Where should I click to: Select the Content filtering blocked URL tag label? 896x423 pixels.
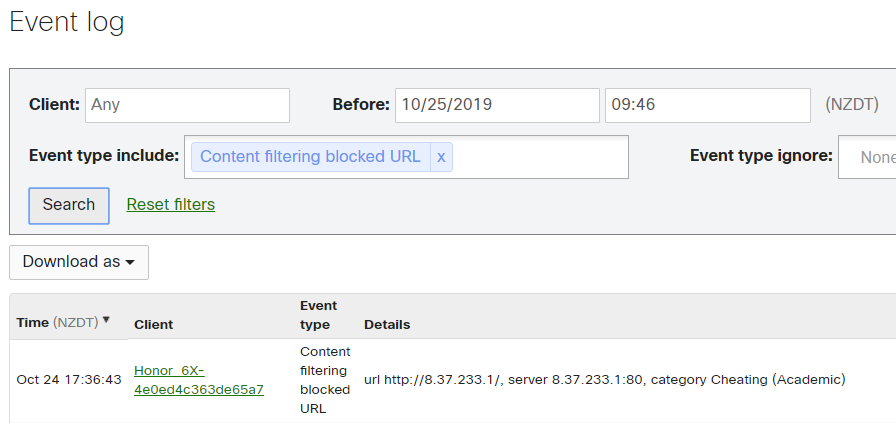coord(310,157)
